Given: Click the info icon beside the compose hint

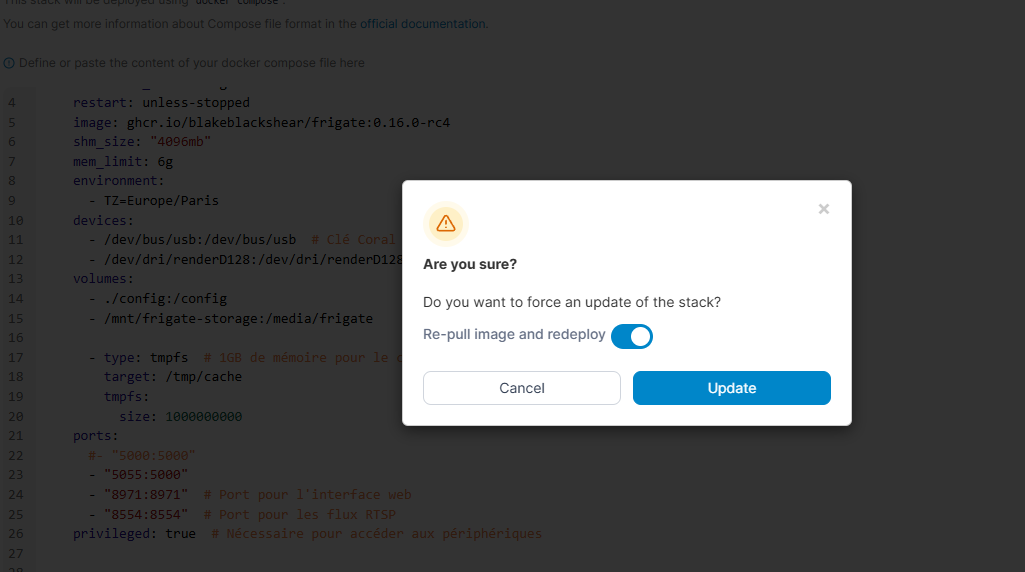Looking at the screenshot, I should click(x=9, y=63).
